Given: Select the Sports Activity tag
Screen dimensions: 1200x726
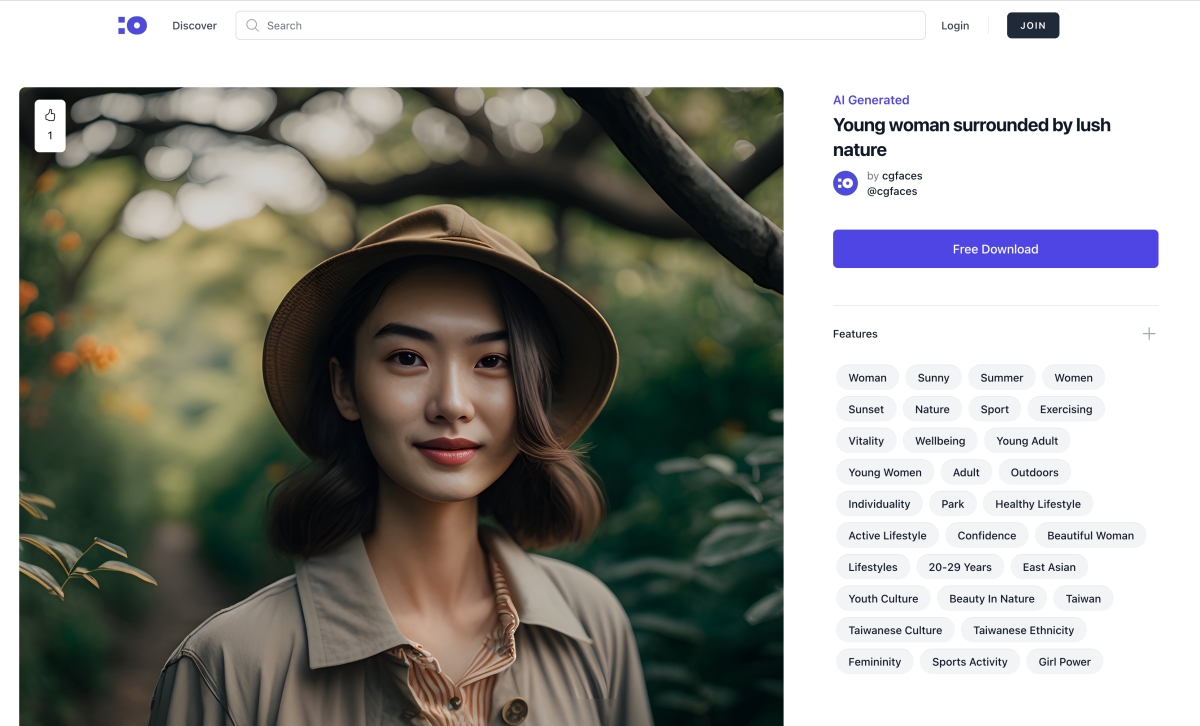Looking at the screenshot, I should 970,661.
